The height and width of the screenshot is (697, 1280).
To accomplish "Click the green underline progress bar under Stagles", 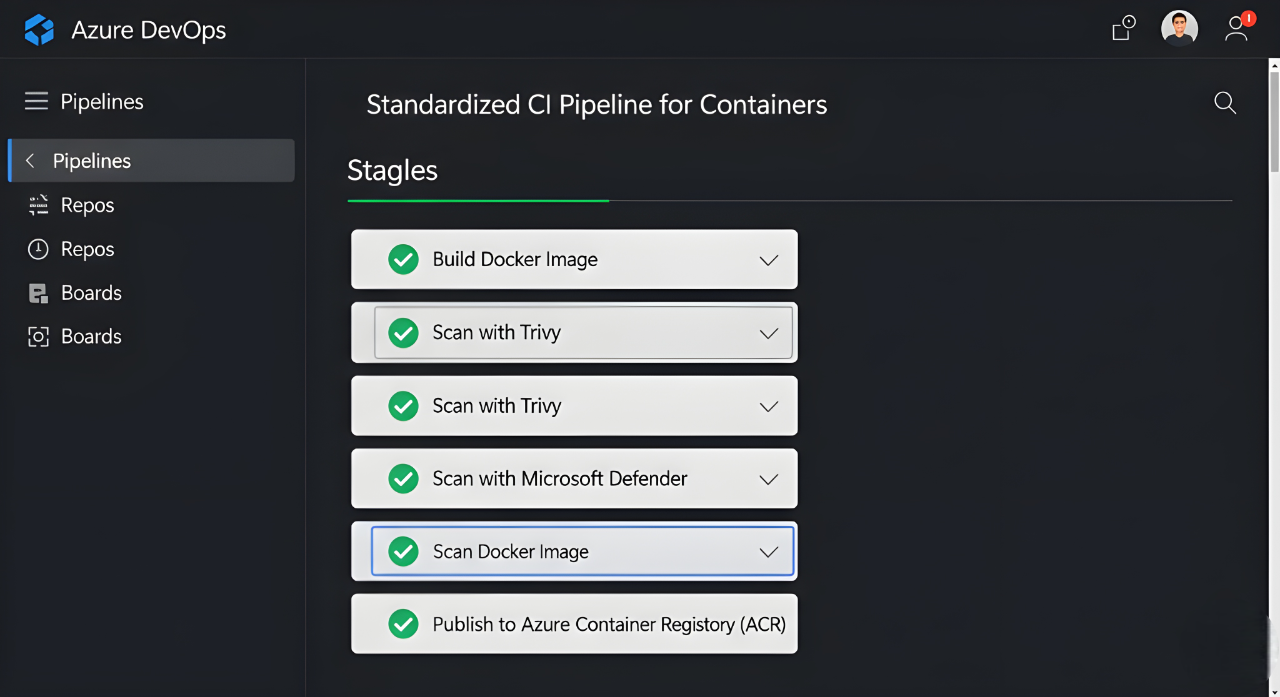I will (478, 200).
